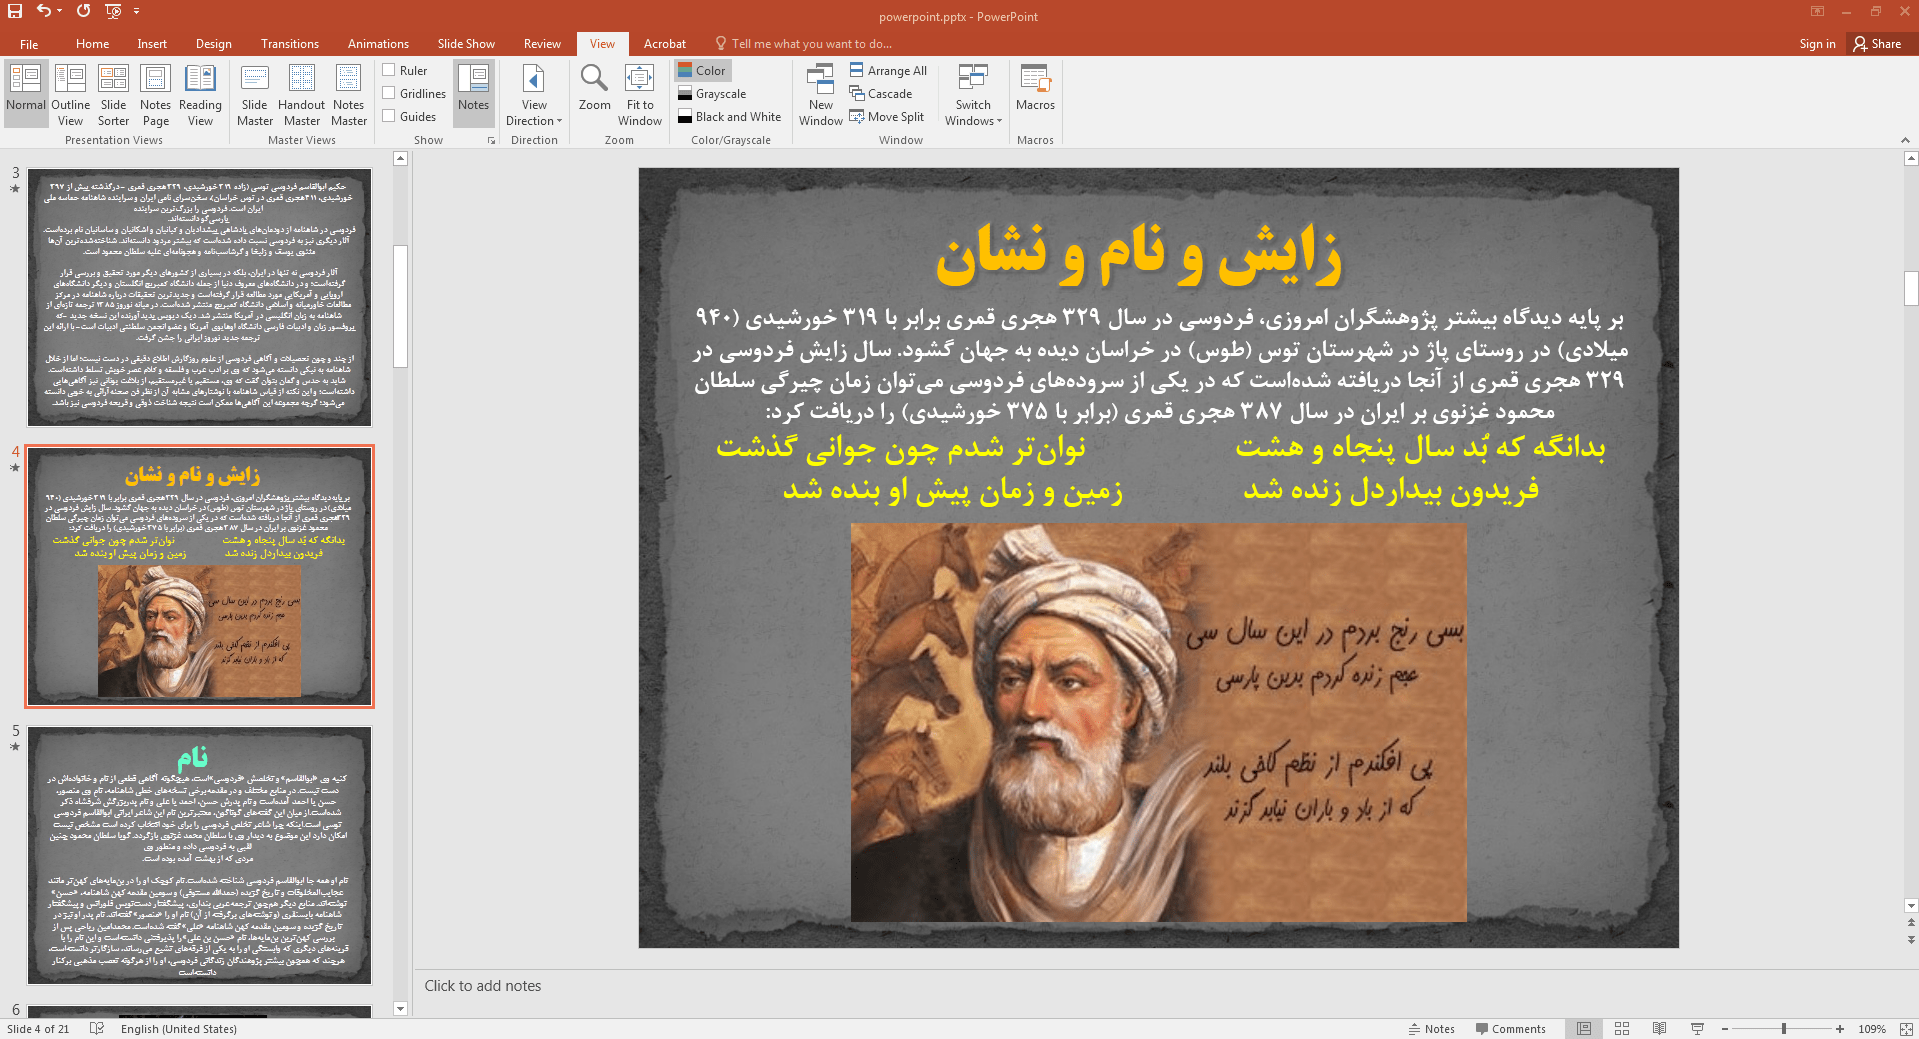Screen dimensions: 1919x1039
Task: Open Show group dialog launcher
Action: pos(491,141)
